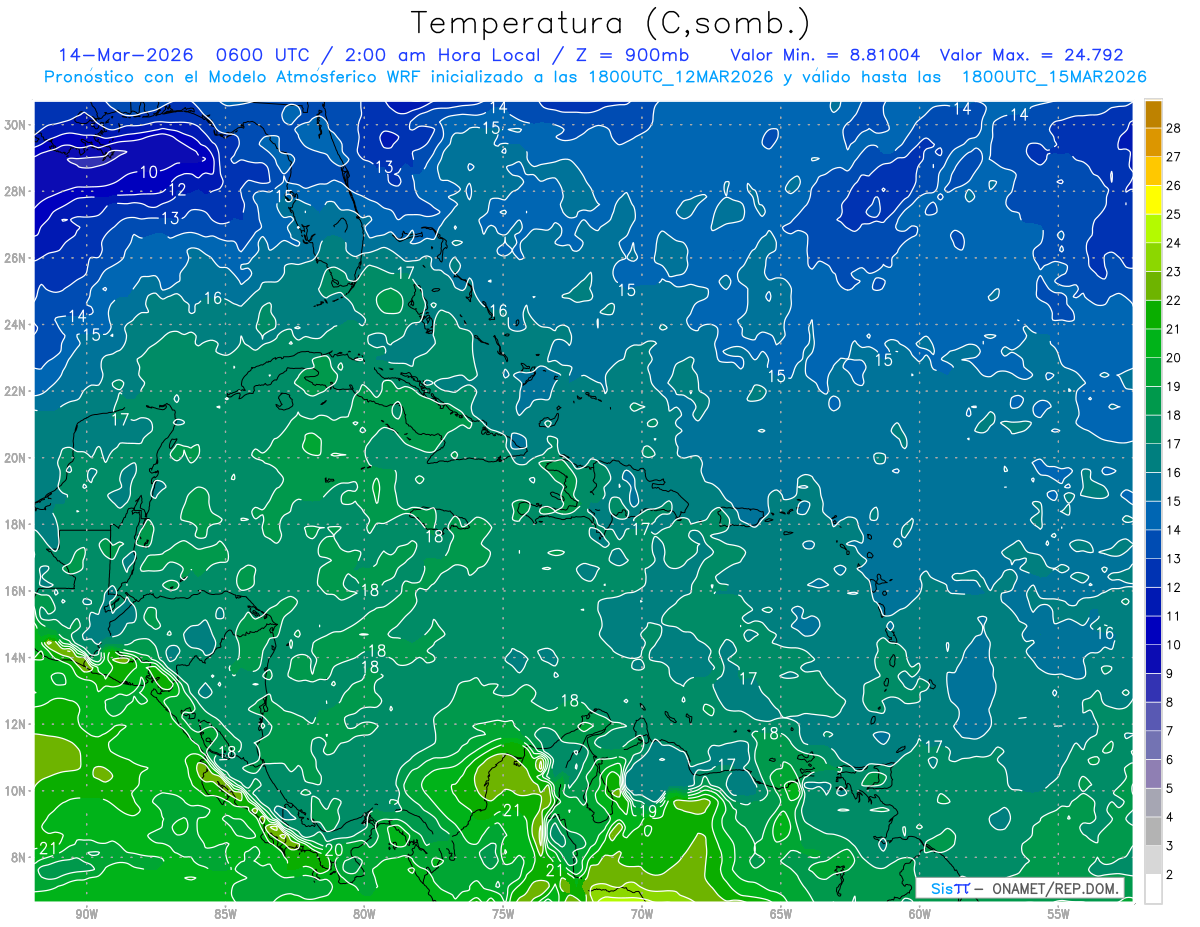Screen dimensions: 1200x927
Task: Click the contour label "19" on the map
Action: (648, 811)
